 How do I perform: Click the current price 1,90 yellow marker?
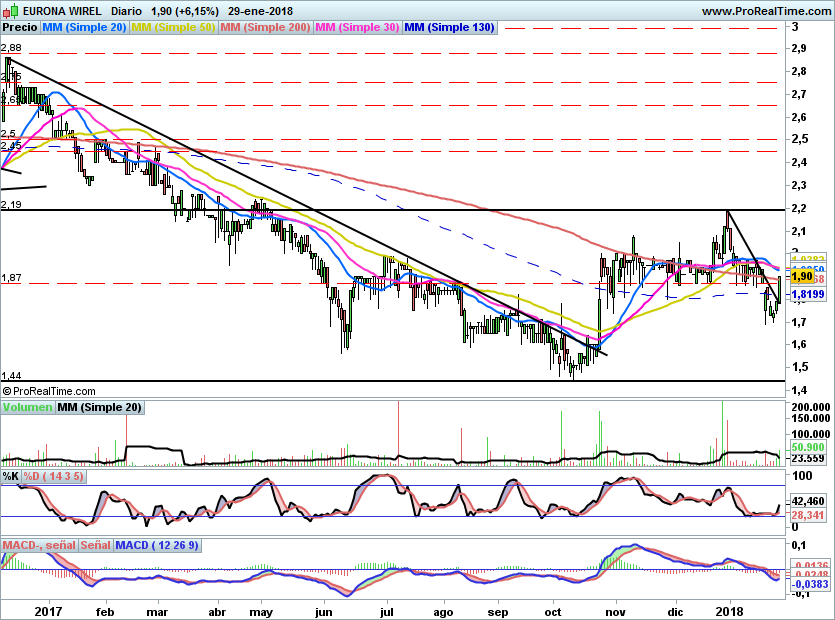tap(800, 277)
